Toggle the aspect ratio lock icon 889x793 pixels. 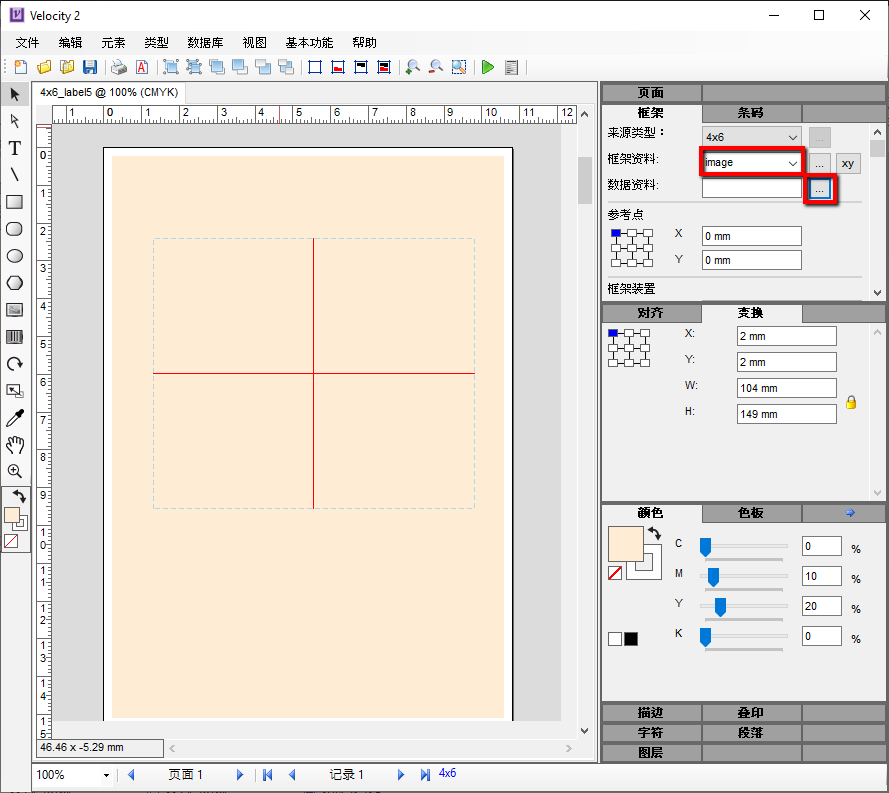[851, 402]
